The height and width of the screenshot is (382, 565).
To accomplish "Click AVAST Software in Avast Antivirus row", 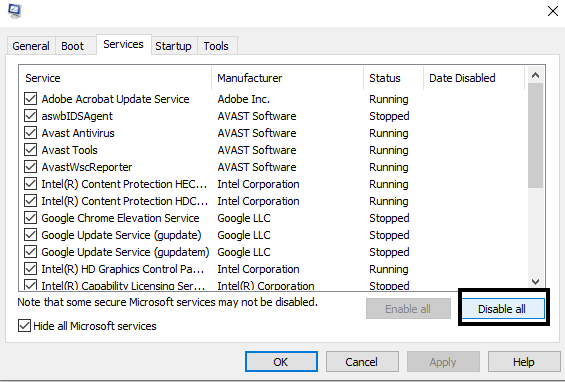I will (257, 133).
